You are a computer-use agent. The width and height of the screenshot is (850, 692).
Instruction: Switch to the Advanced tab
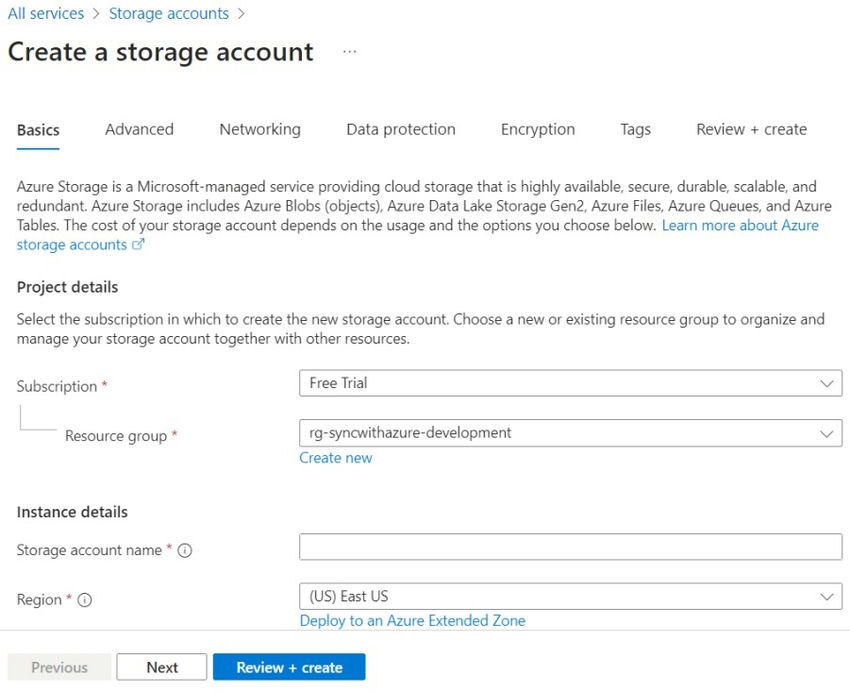click(x=139, y=129)
